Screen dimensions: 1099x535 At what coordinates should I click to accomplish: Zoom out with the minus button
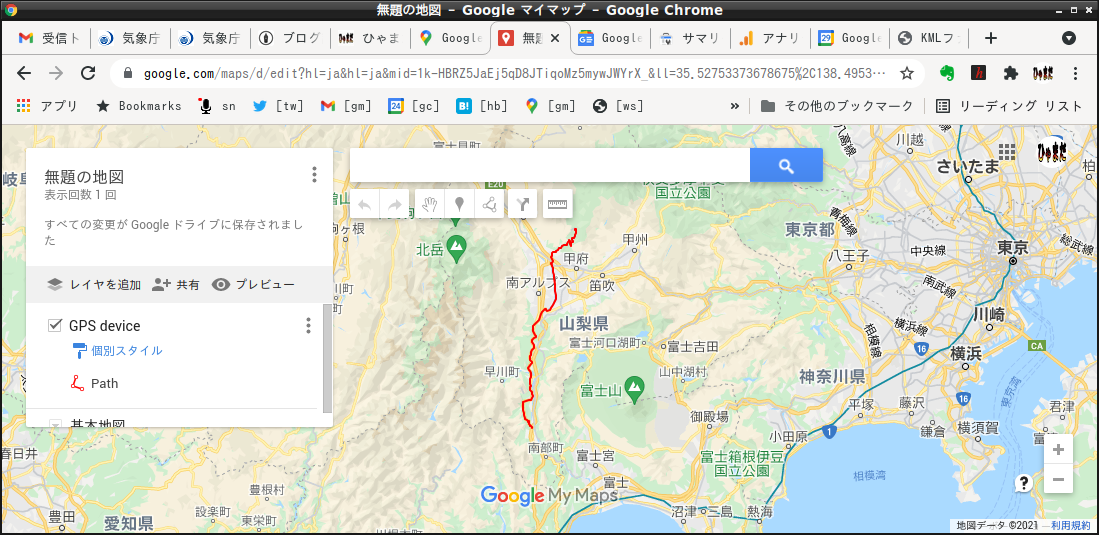click(x=1058, y=480)
